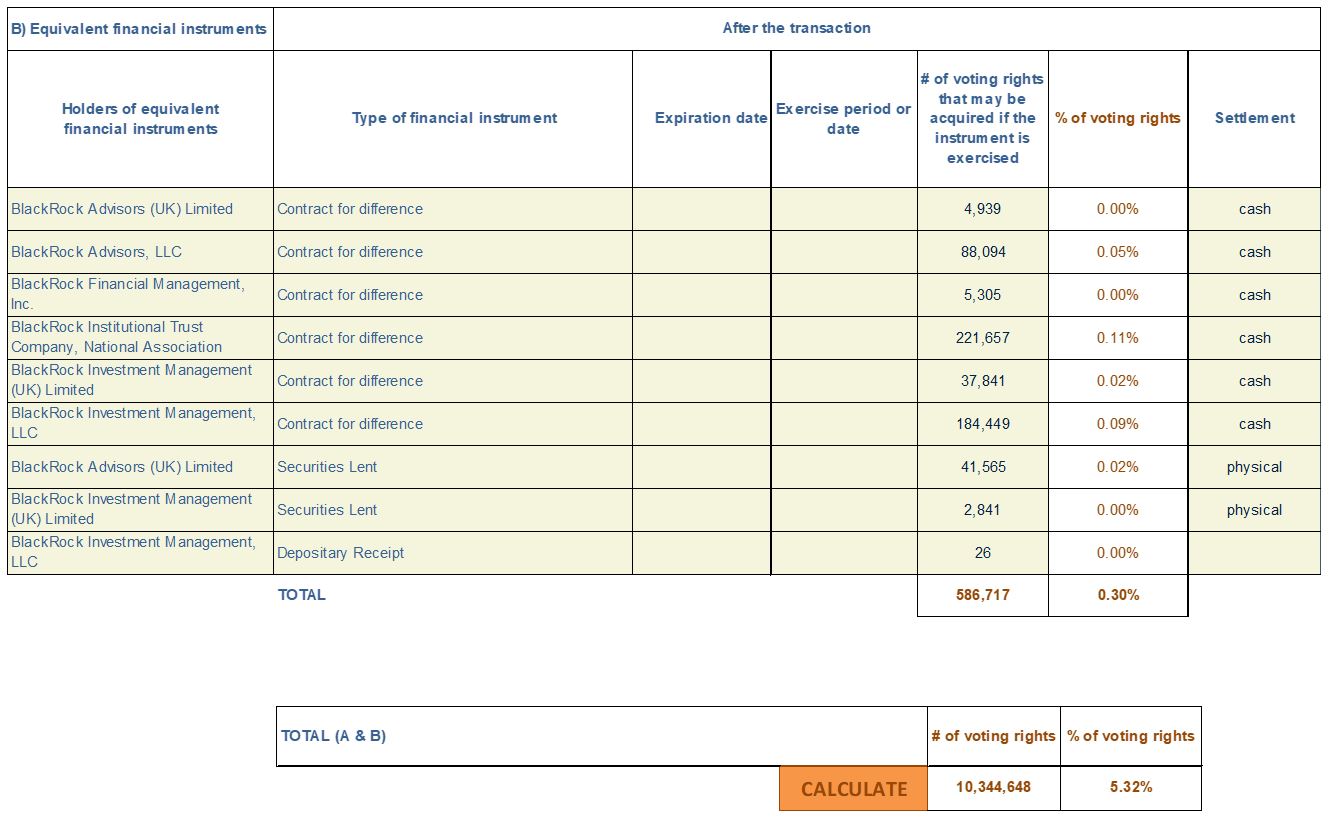Select the total voting rights cell 10,344,648
This screenshot has height=821, width=1330.
(x=993, y=788)
